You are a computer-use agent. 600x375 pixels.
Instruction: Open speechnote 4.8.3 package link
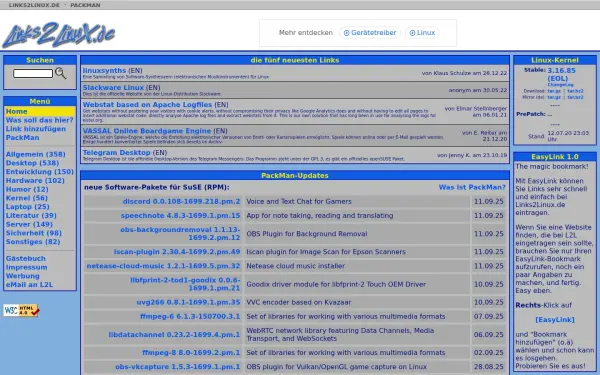click(181, 215)
